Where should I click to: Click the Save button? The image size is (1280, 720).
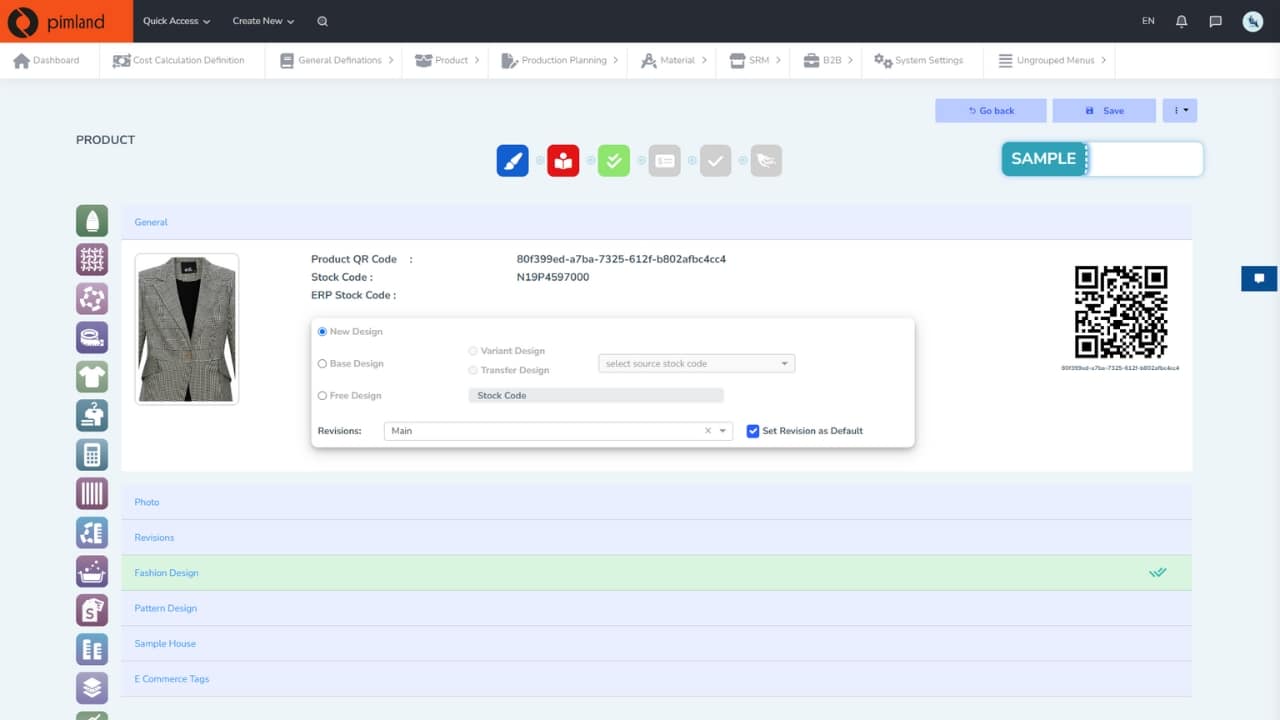click(x=1104, y=111)
